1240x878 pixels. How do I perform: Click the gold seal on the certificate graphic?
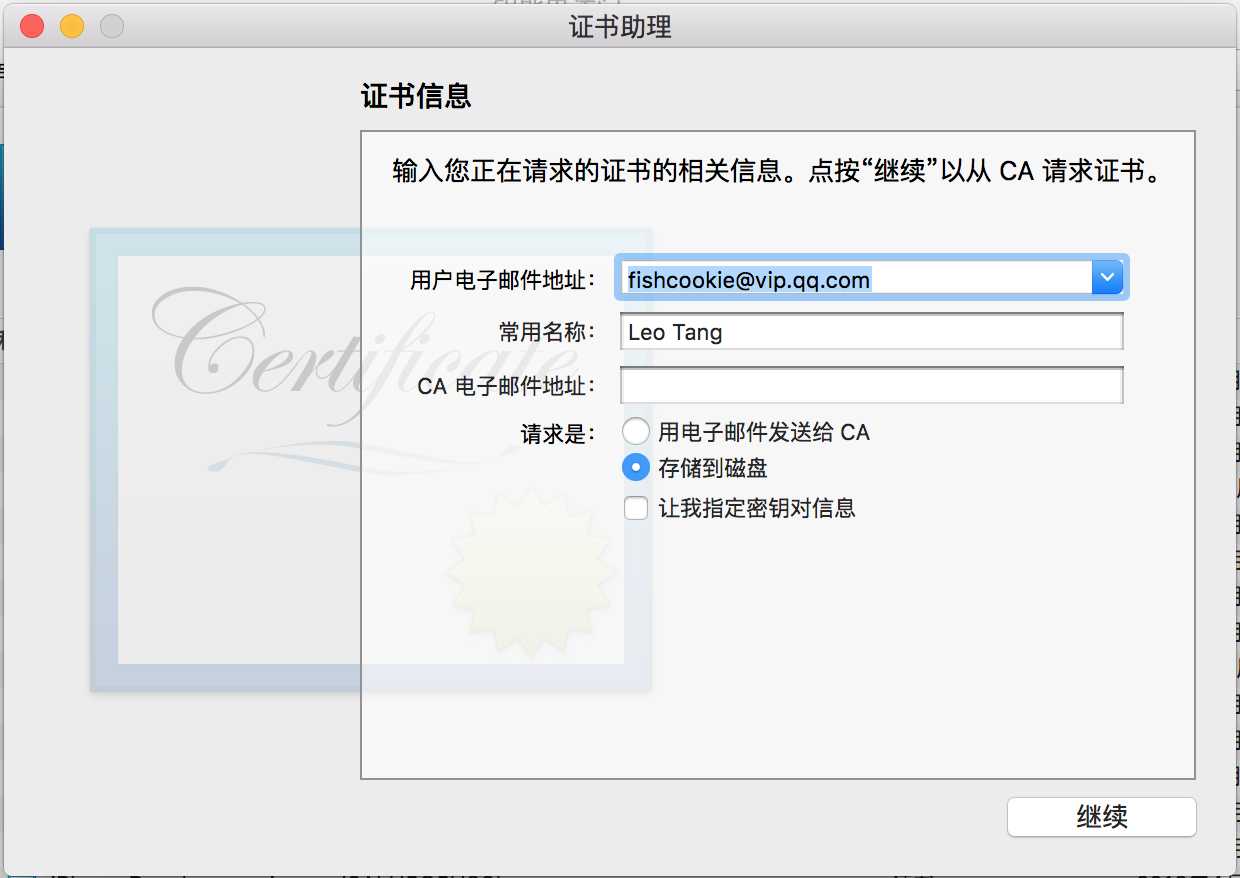(x=530, y=572)
